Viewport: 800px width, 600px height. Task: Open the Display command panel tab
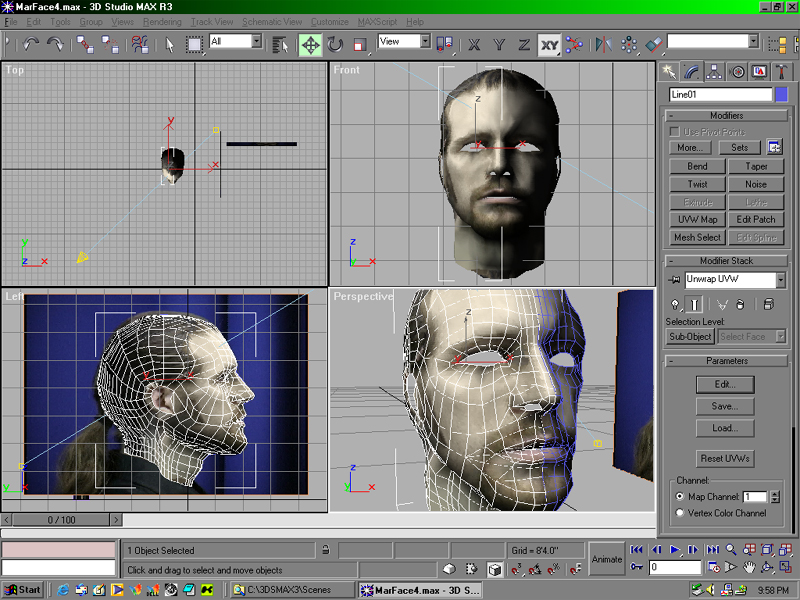click(x=759, y=71)
